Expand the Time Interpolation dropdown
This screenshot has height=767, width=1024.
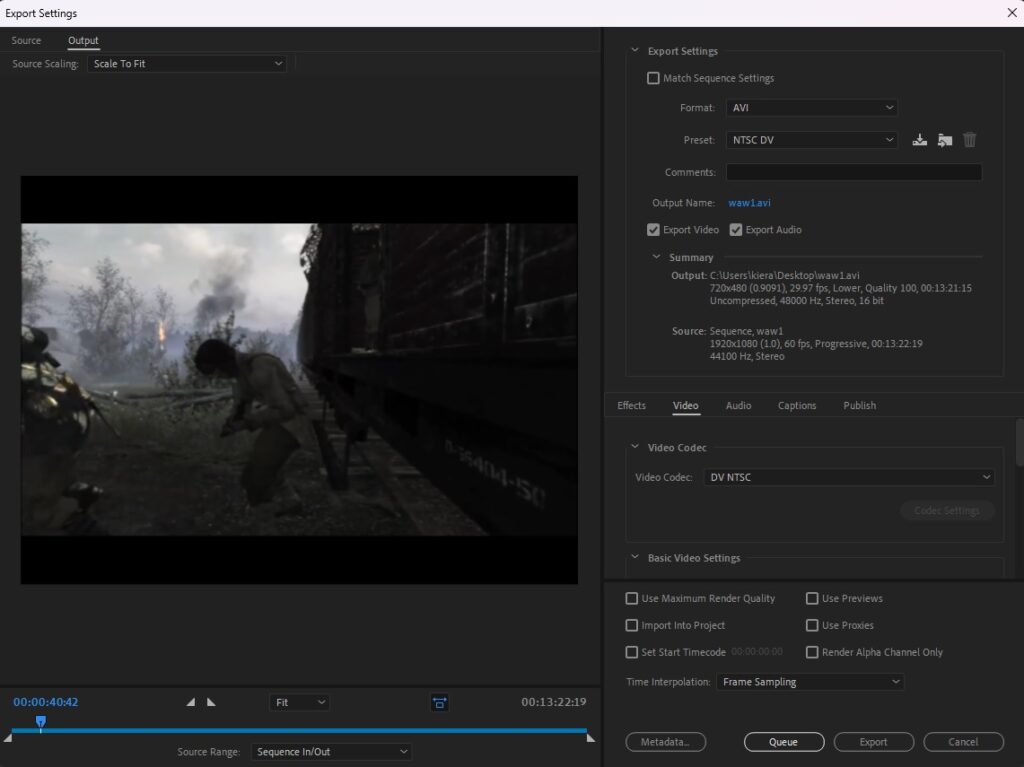(x=810, y=682)
